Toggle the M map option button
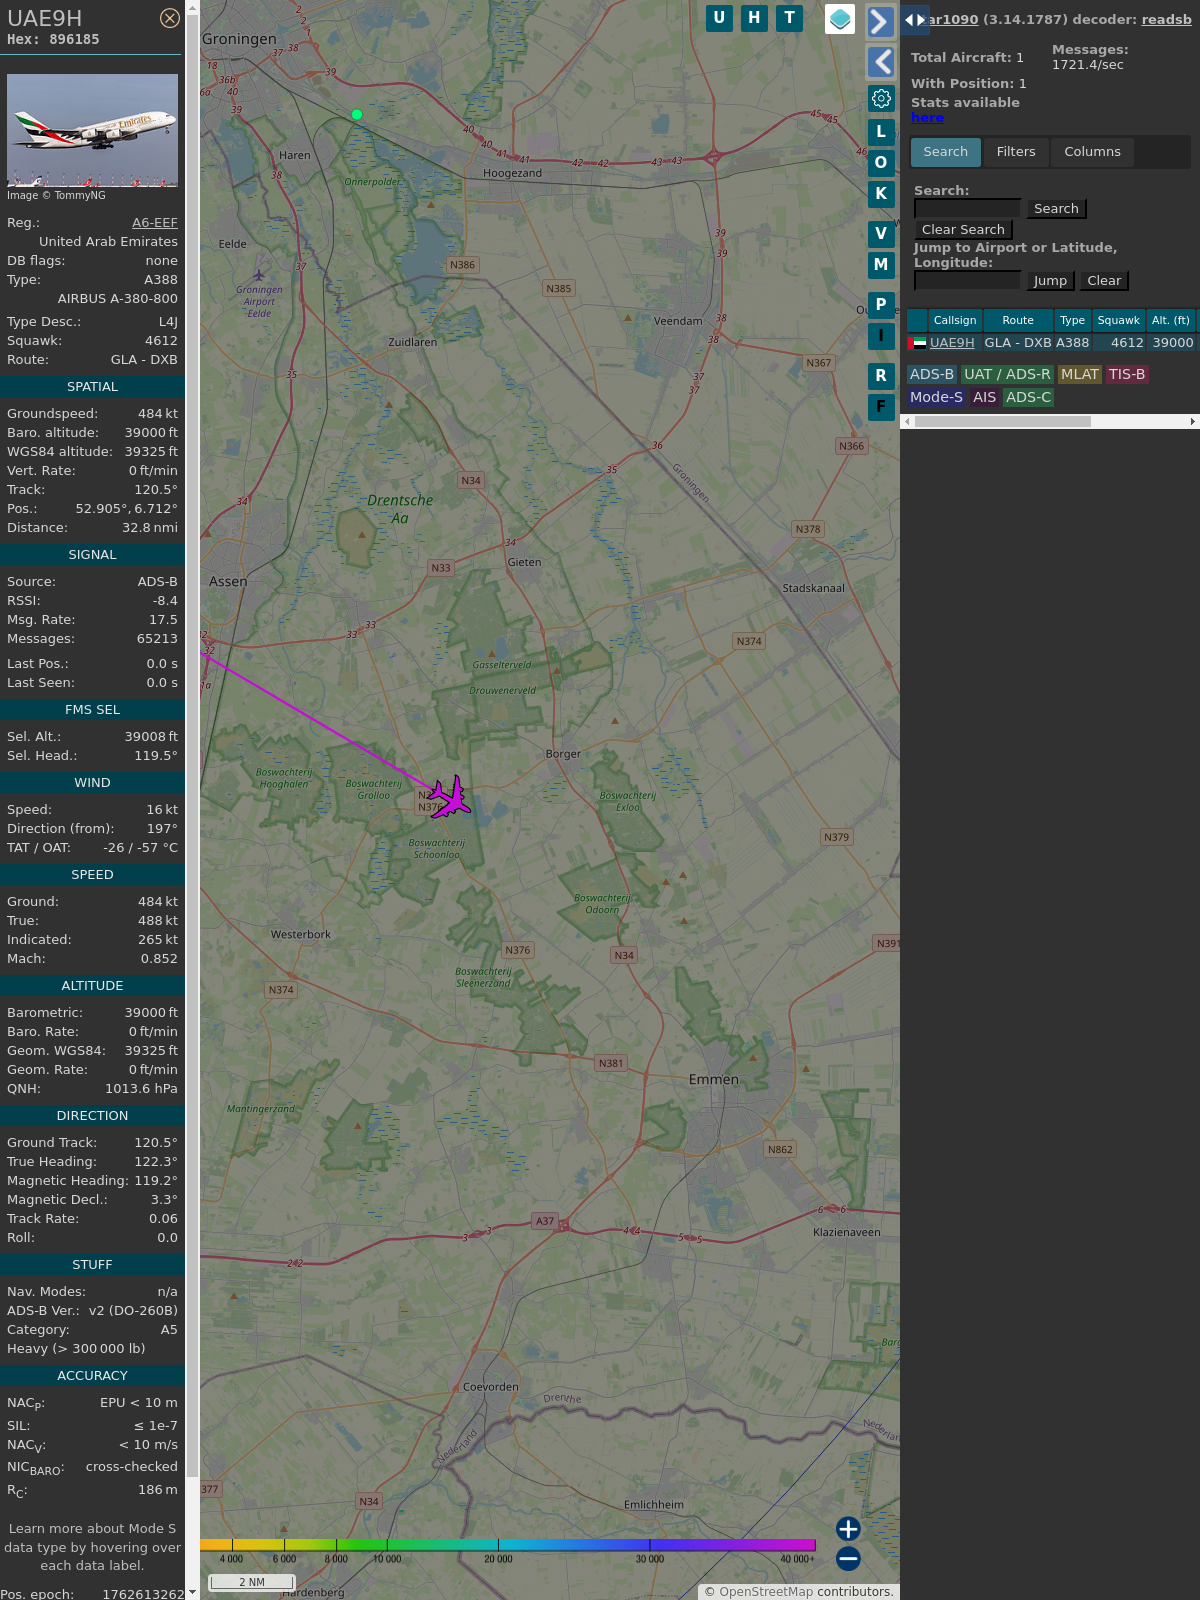The image size is (1200, 1600). [x=881, y=265]
